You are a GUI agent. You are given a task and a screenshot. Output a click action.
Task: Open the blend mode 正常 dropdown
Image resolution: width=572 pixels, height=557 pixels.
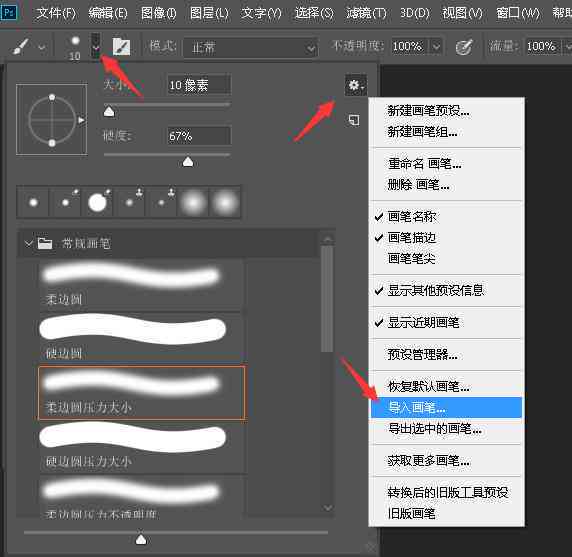point(251,47)
